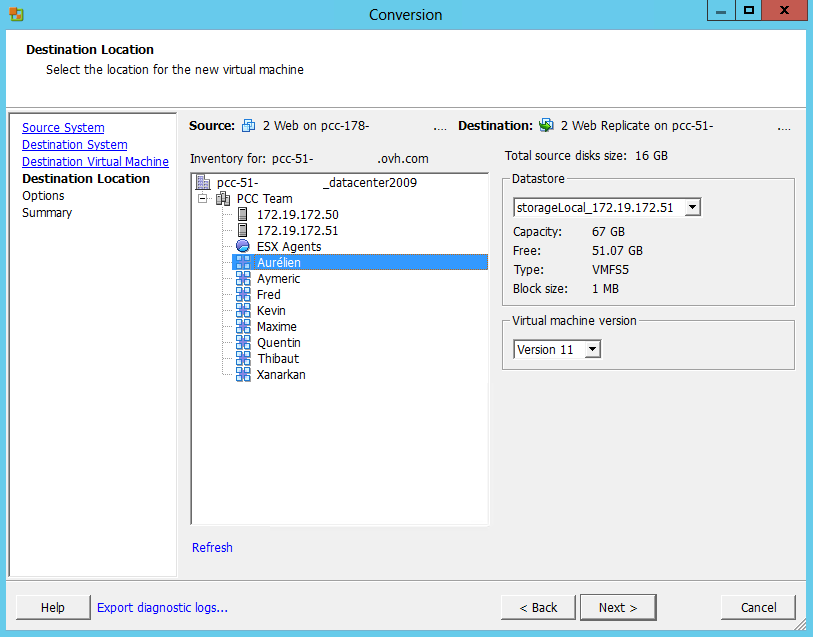Image resolution: width=813 pixels, height=637 pixels.
Task: Collapse the PCC Team tree node
Action: coord(204,199)
